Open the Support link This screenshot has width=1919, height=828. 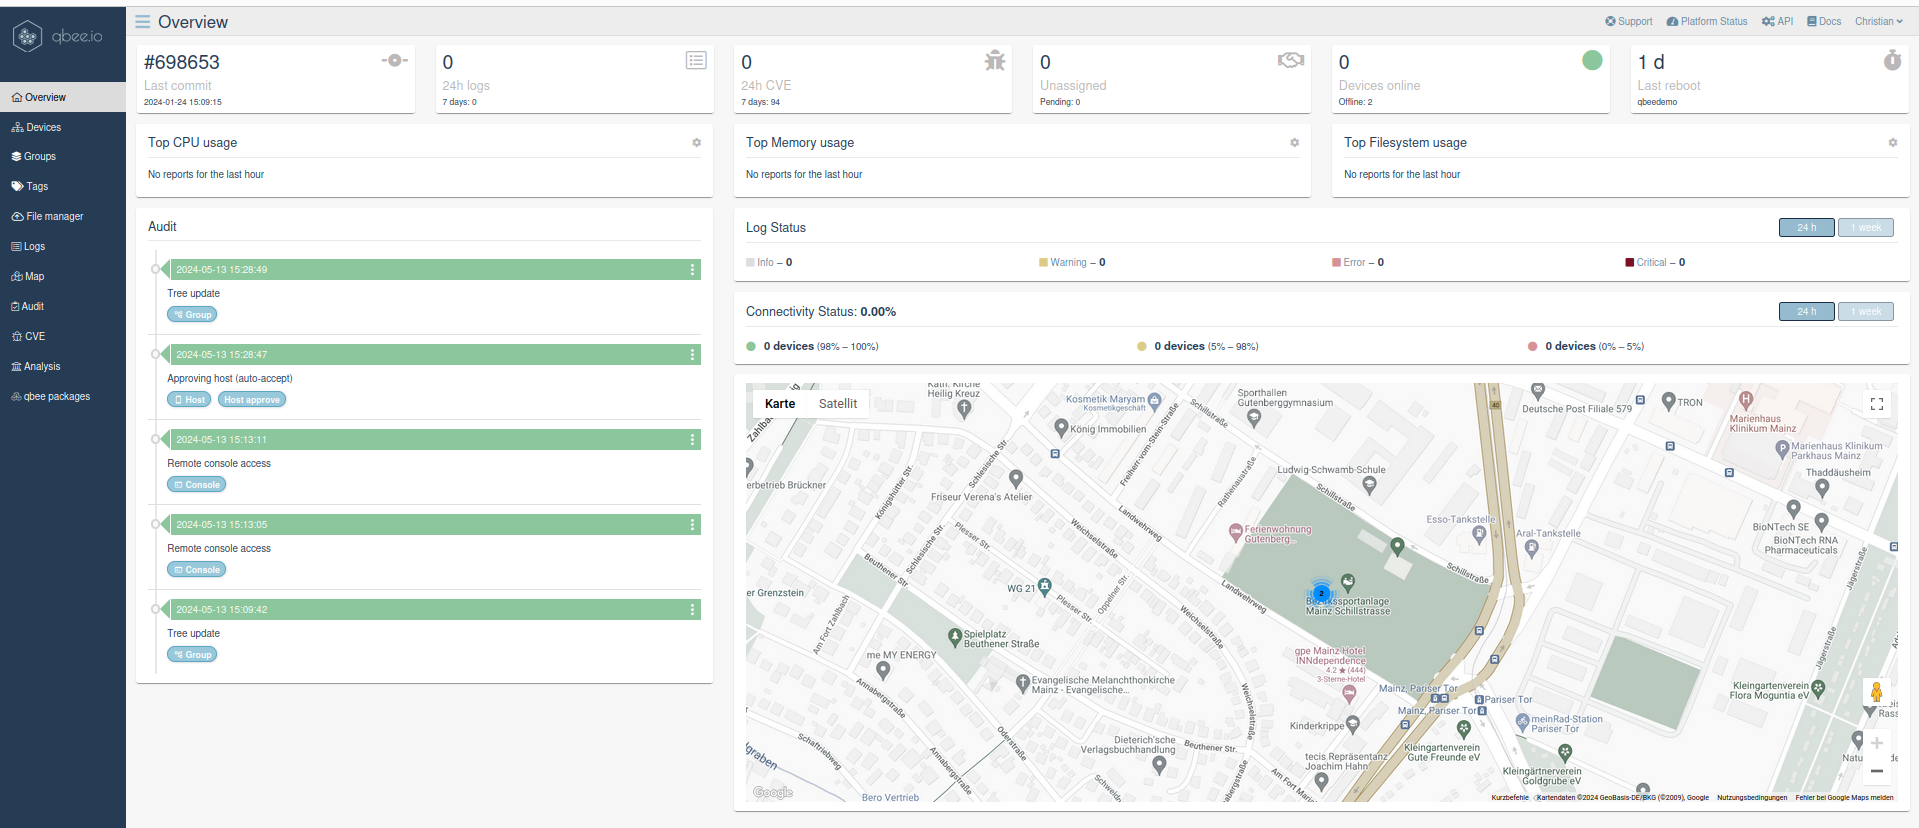coord(1629,21)
